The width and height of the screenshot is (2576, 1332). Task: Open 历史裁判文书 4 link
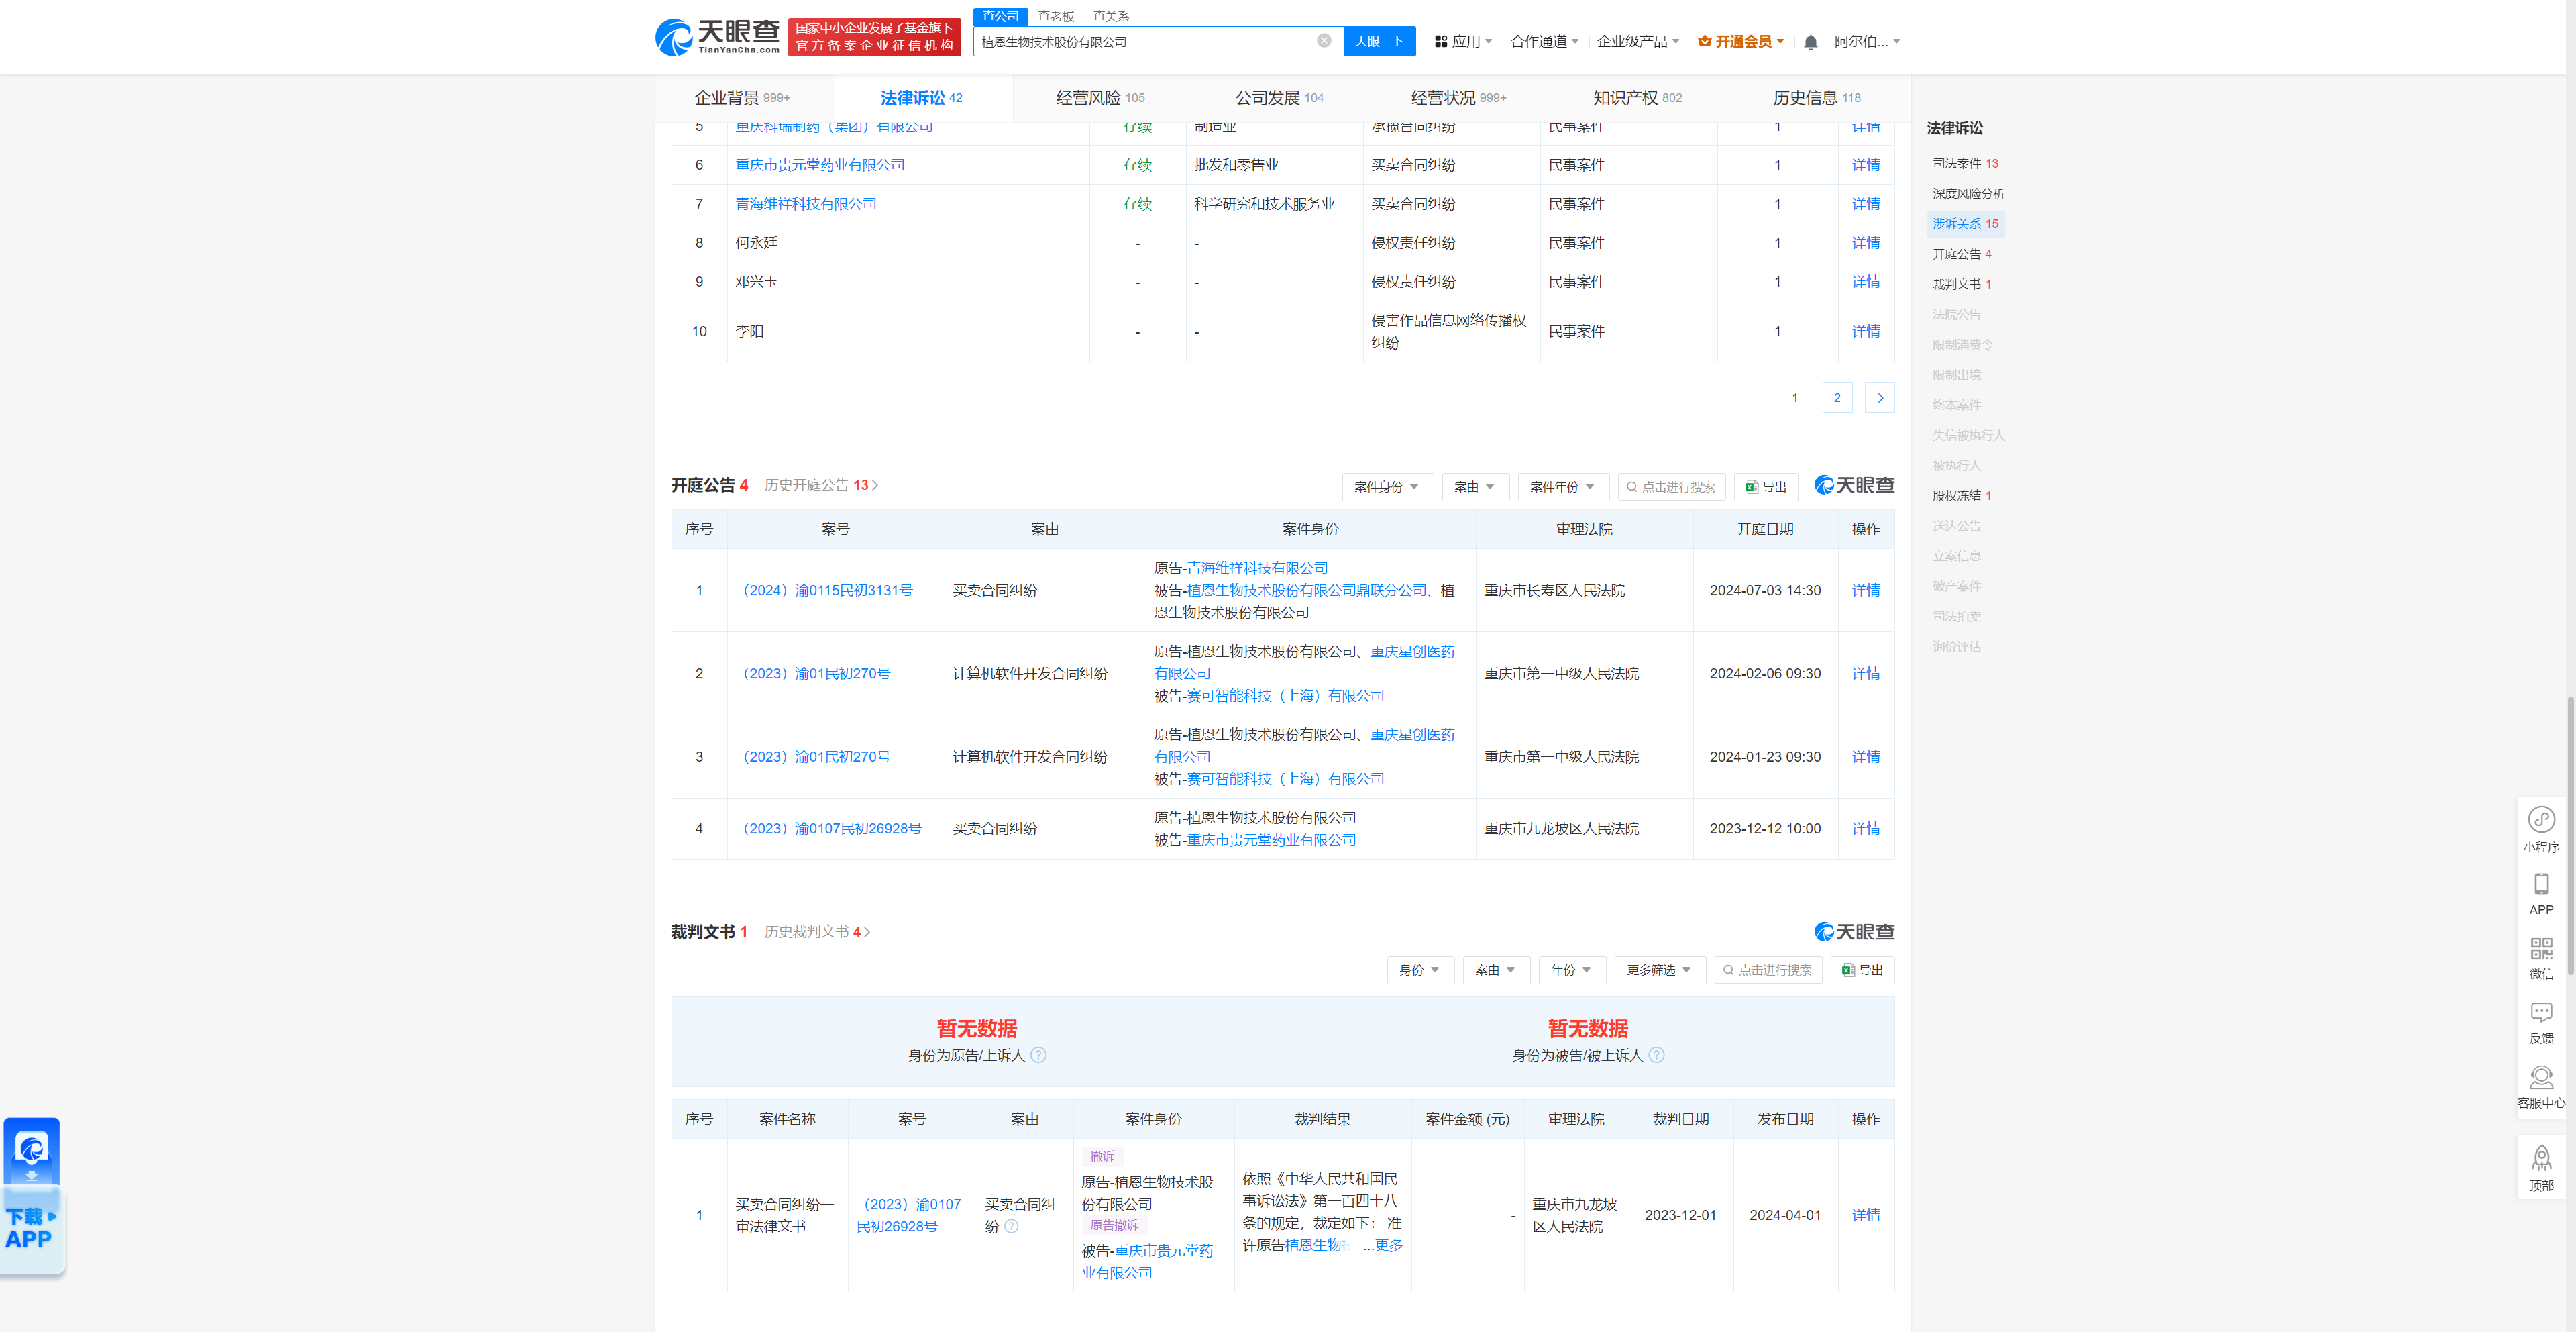817,932
